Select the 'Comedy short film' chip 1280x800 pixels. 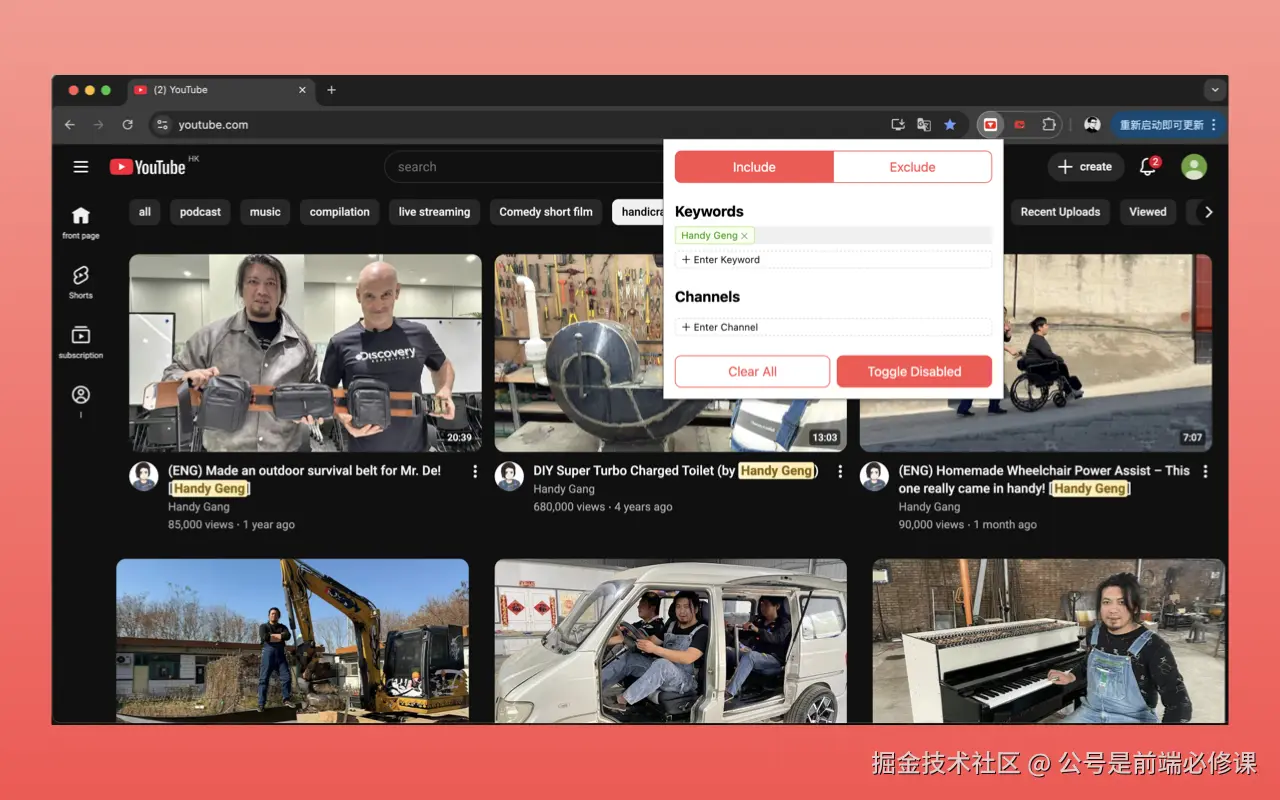tap(546, 212)
